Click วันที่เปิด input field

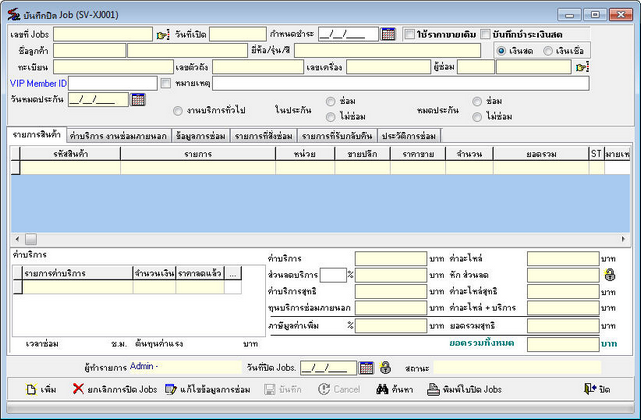click(238, 34)
